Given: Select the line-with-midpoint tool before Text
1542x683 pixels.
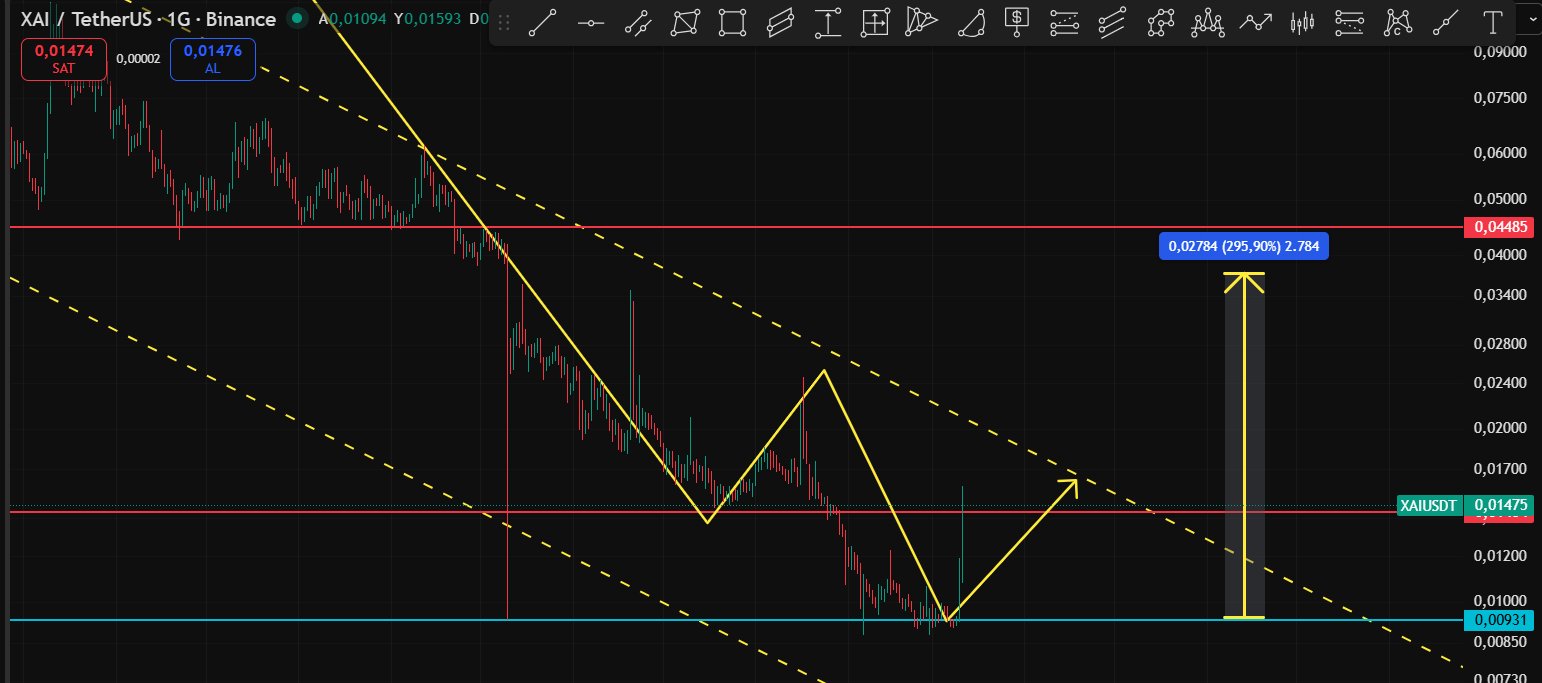Looking at the screenshot, I should point(1445,22).
